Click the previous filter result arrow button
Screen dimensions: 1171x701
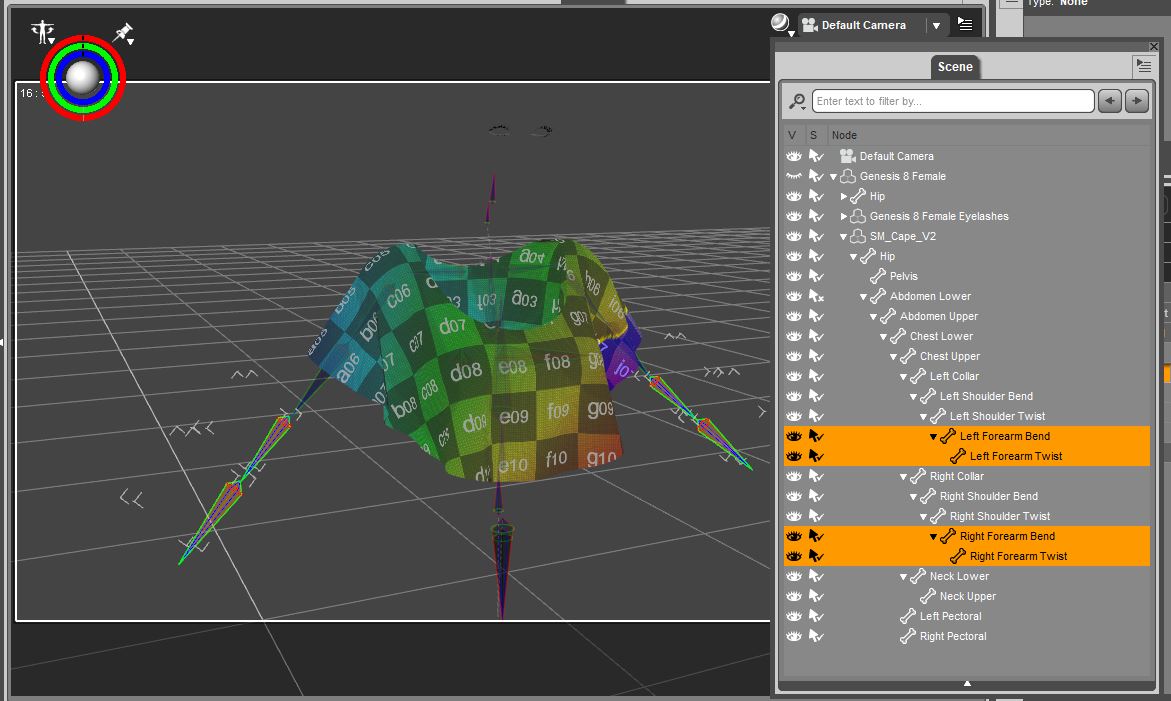click(1109, 101)
